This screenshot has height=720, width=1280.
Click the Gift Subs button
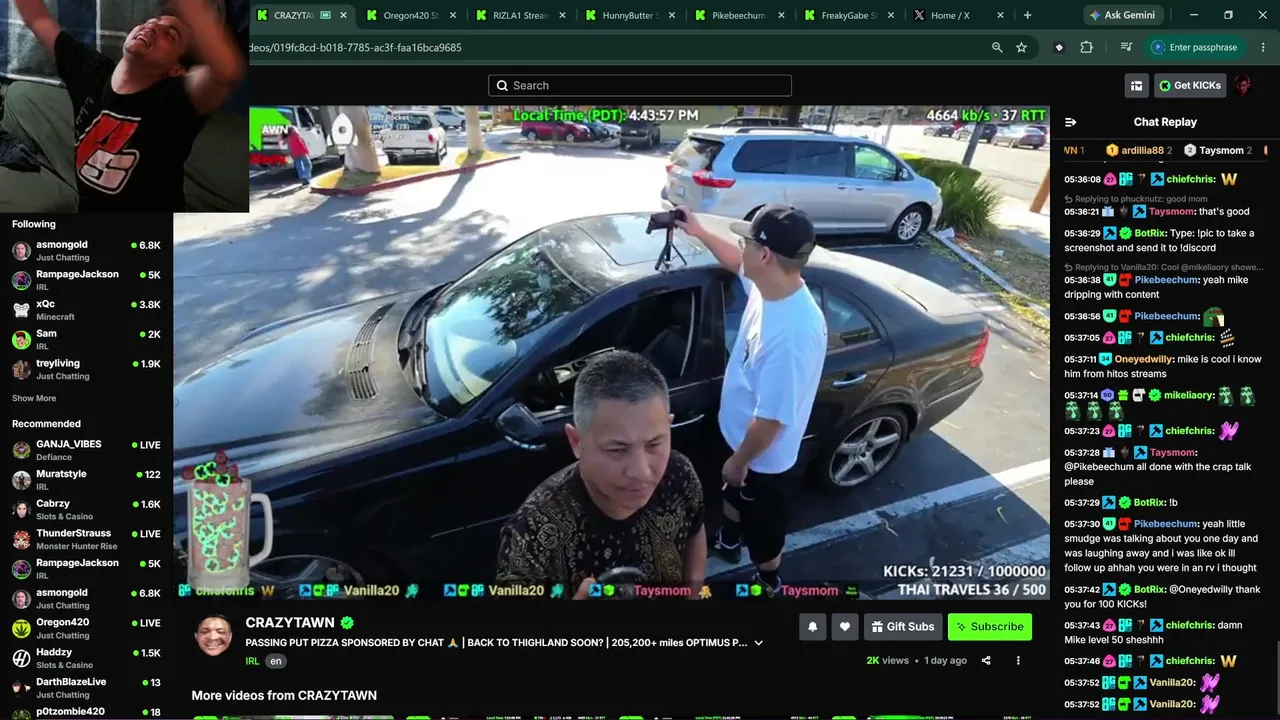coord(903,627)
